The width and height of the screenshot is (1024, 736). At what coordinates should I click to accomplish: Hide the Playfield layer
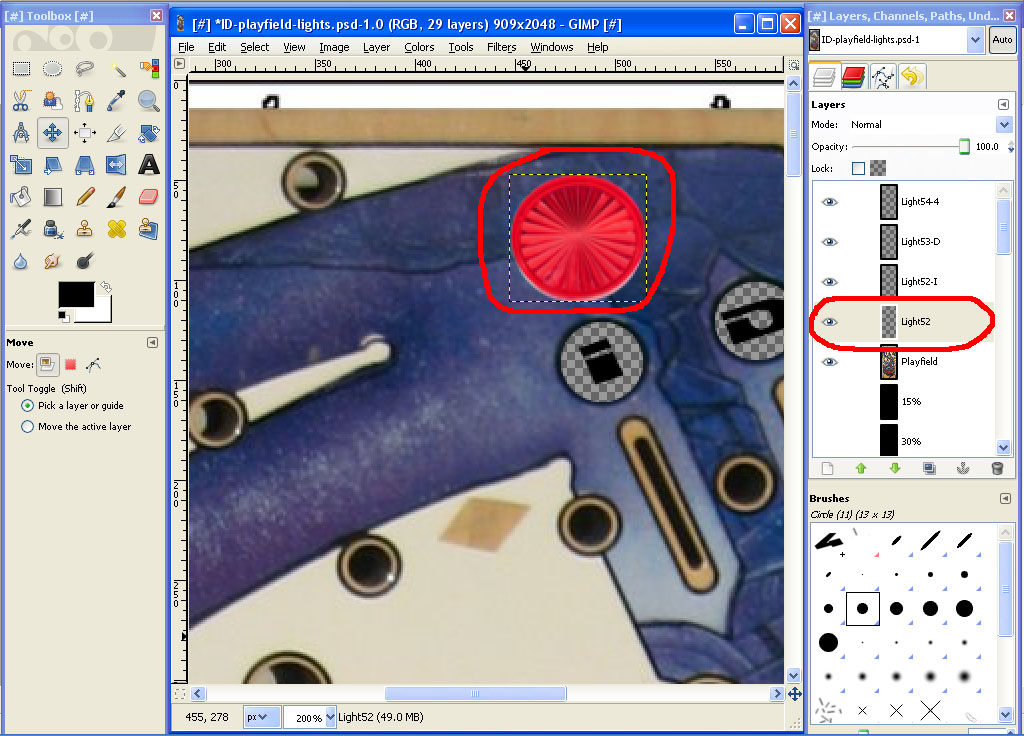pyautogui.click(x=829, y=362)
